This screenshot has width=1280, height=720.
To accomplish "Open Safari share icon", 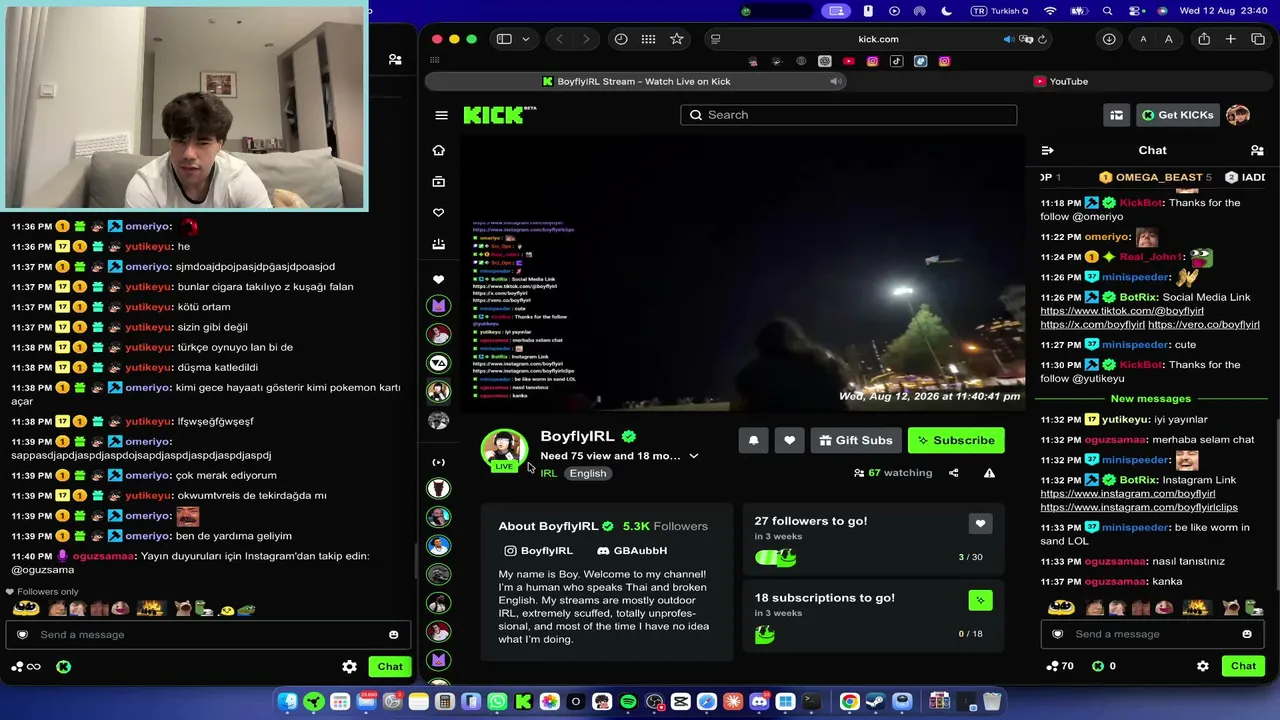I will 1204,39.
